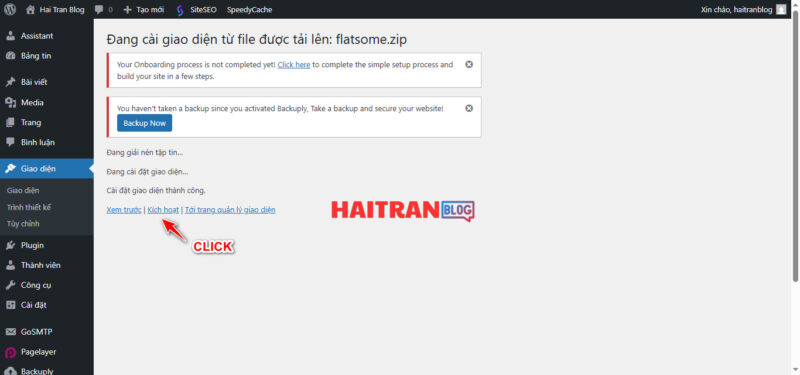Click the Backuply cloud icon

tap(10, 371)
